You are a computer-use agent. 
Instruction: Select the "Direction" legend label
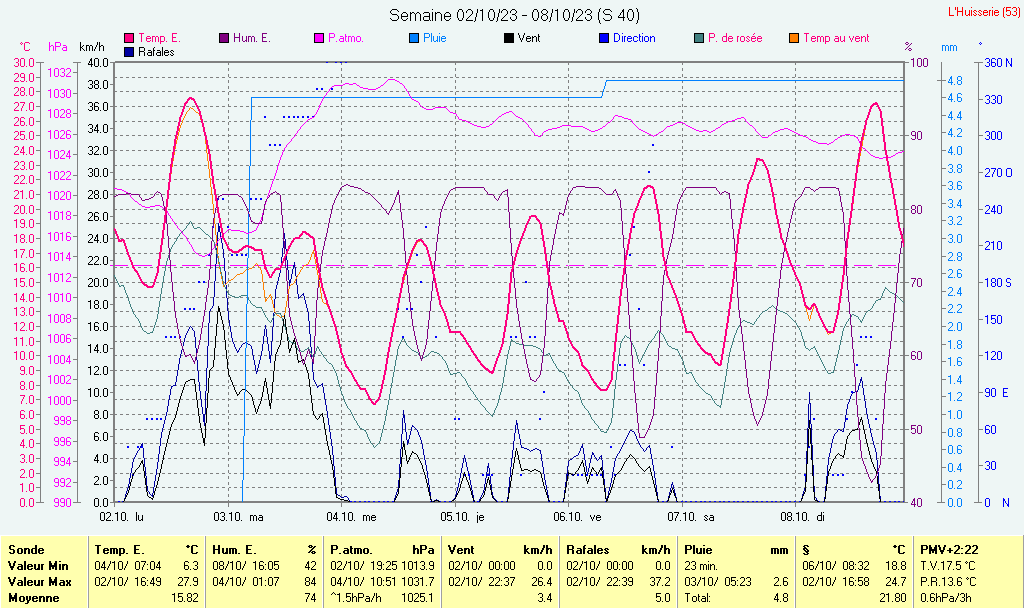[634, 39]
